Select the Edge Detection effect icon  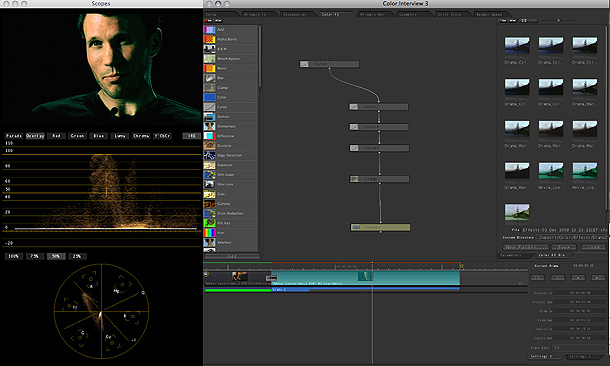(209, 155)
